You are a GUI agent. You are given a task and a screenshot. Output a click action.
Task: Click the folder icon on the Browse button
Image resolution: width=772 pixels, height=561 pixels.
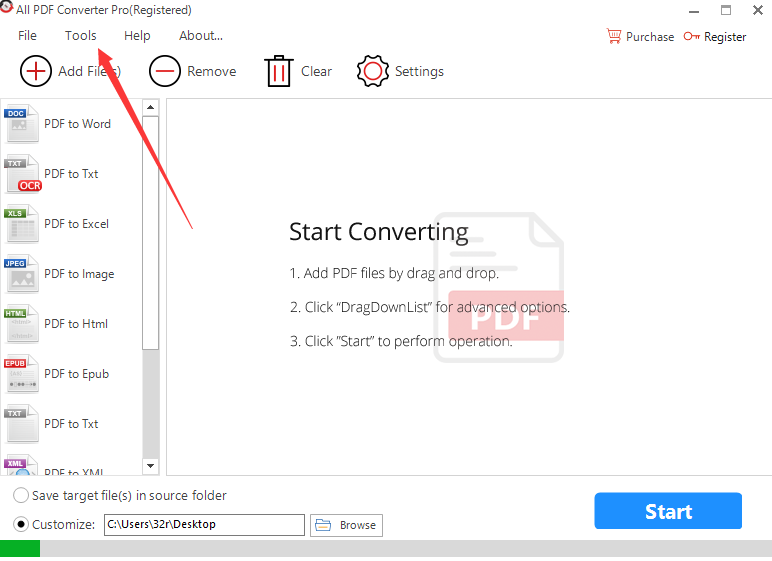click(x=323, y=525)
